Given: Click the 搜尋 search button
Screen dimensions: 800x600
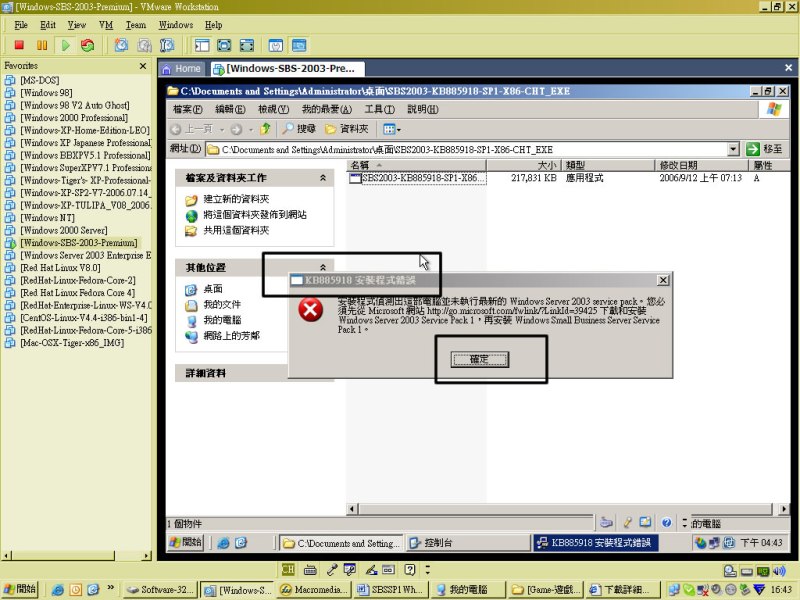Looking at the screenshot, I should click(299, 129).
